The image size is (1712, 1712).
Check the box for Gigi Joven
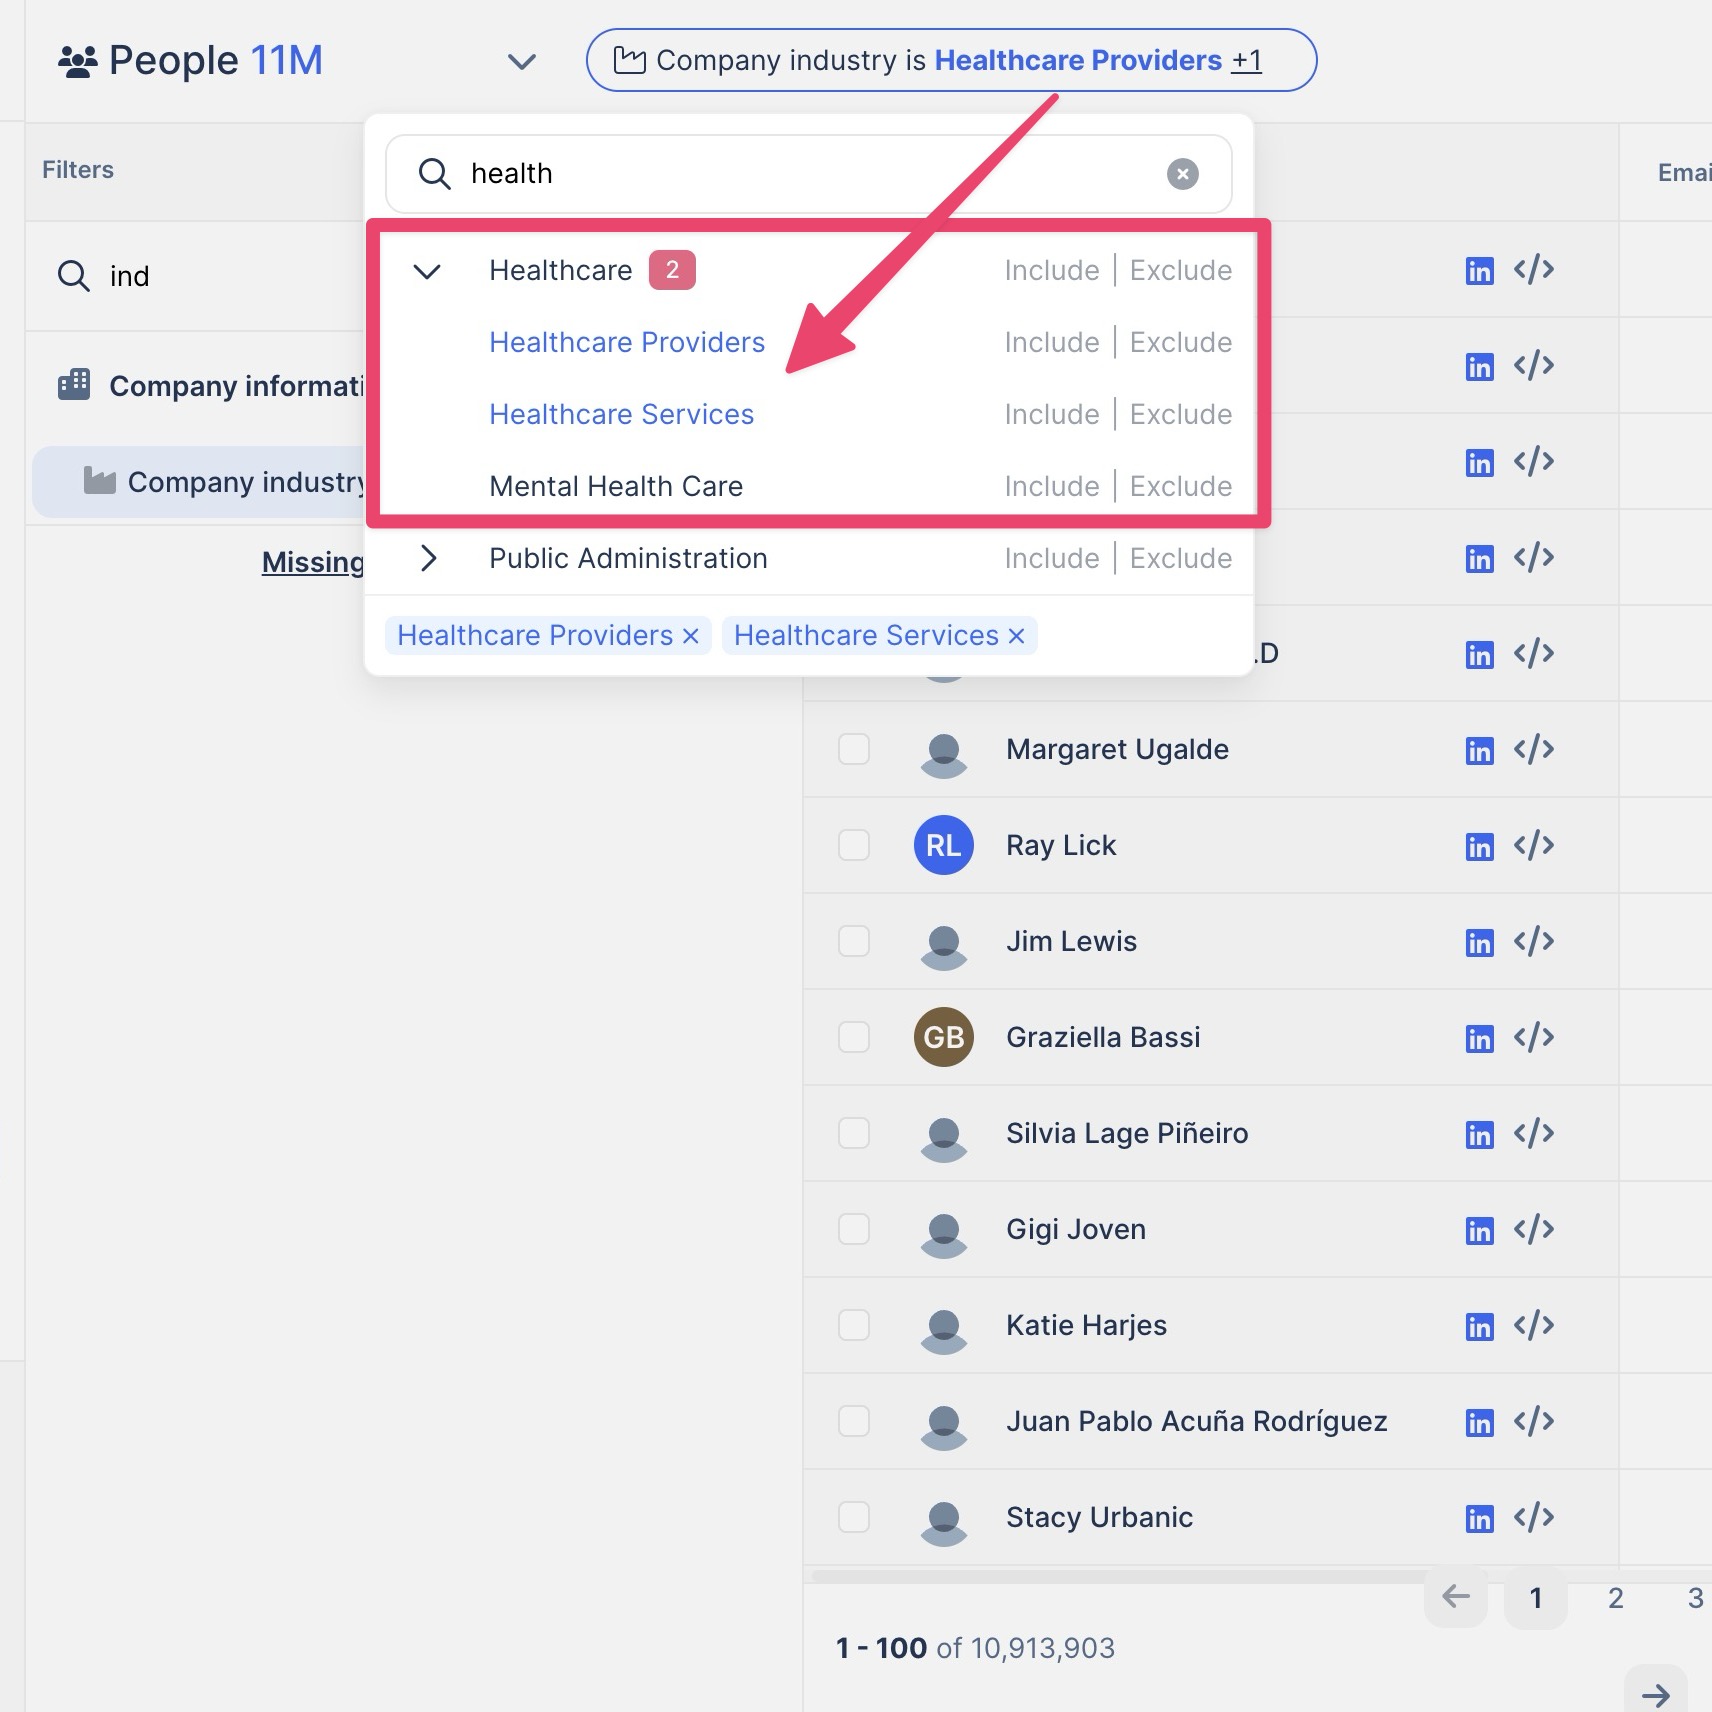pyautogui.click(x=853, y=1229)
